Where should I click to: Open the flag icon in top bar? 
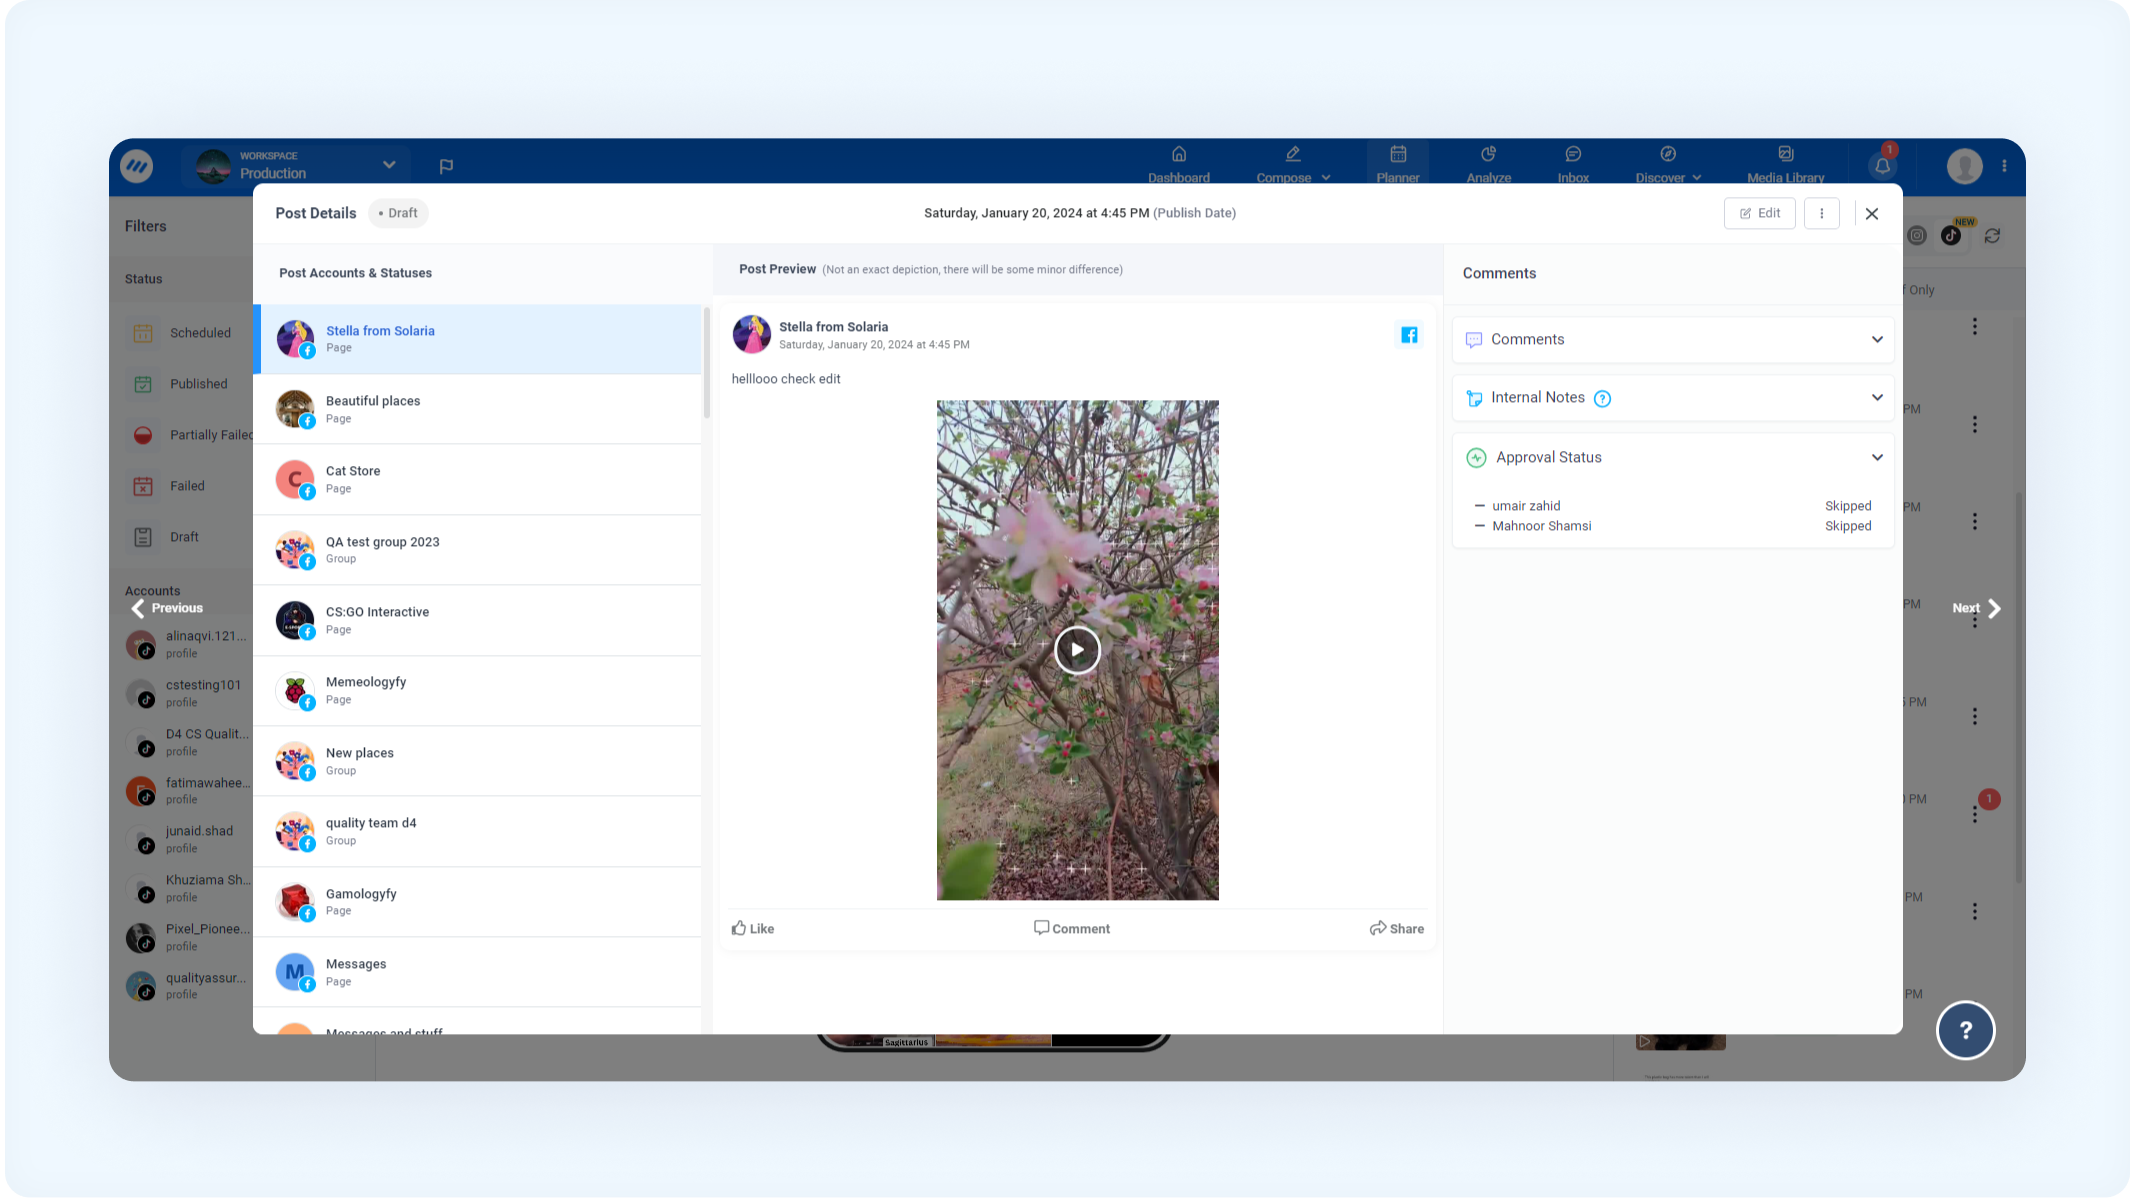(x=446, y=166)
